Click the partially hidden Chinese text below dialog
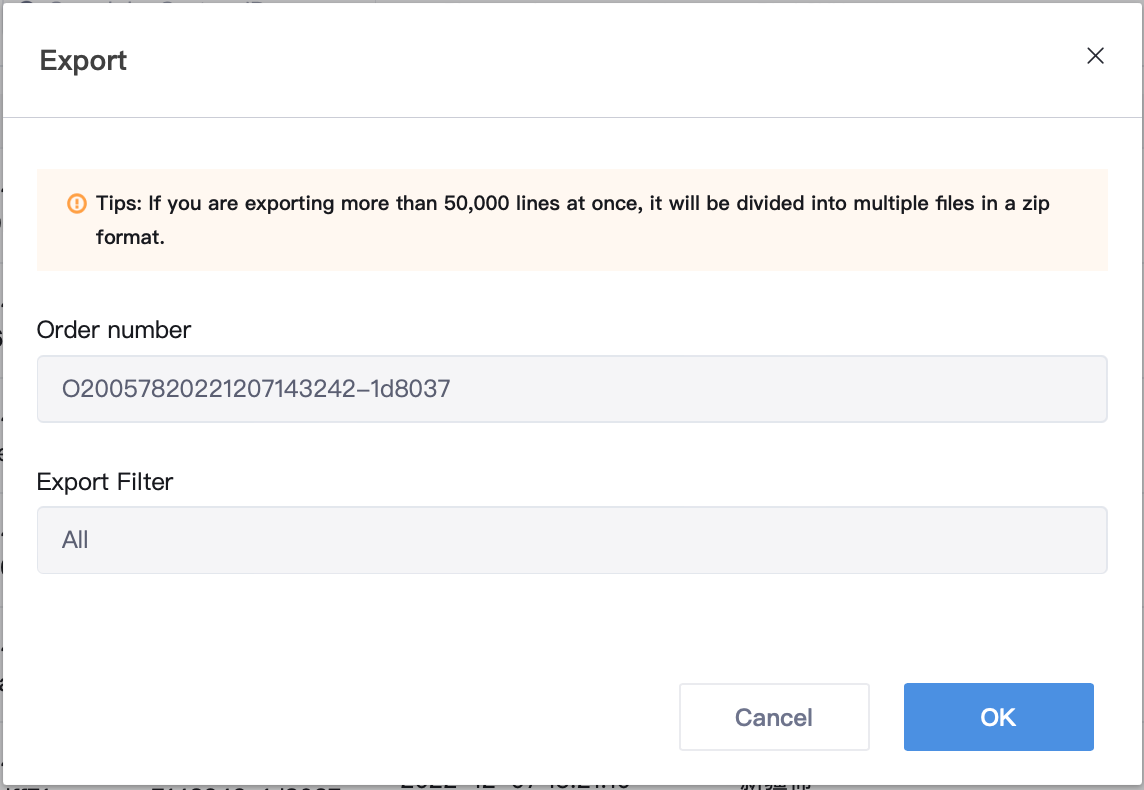The height and width of the screenshot is (790, 1144). pyautogui.click(x=776, y=784)
